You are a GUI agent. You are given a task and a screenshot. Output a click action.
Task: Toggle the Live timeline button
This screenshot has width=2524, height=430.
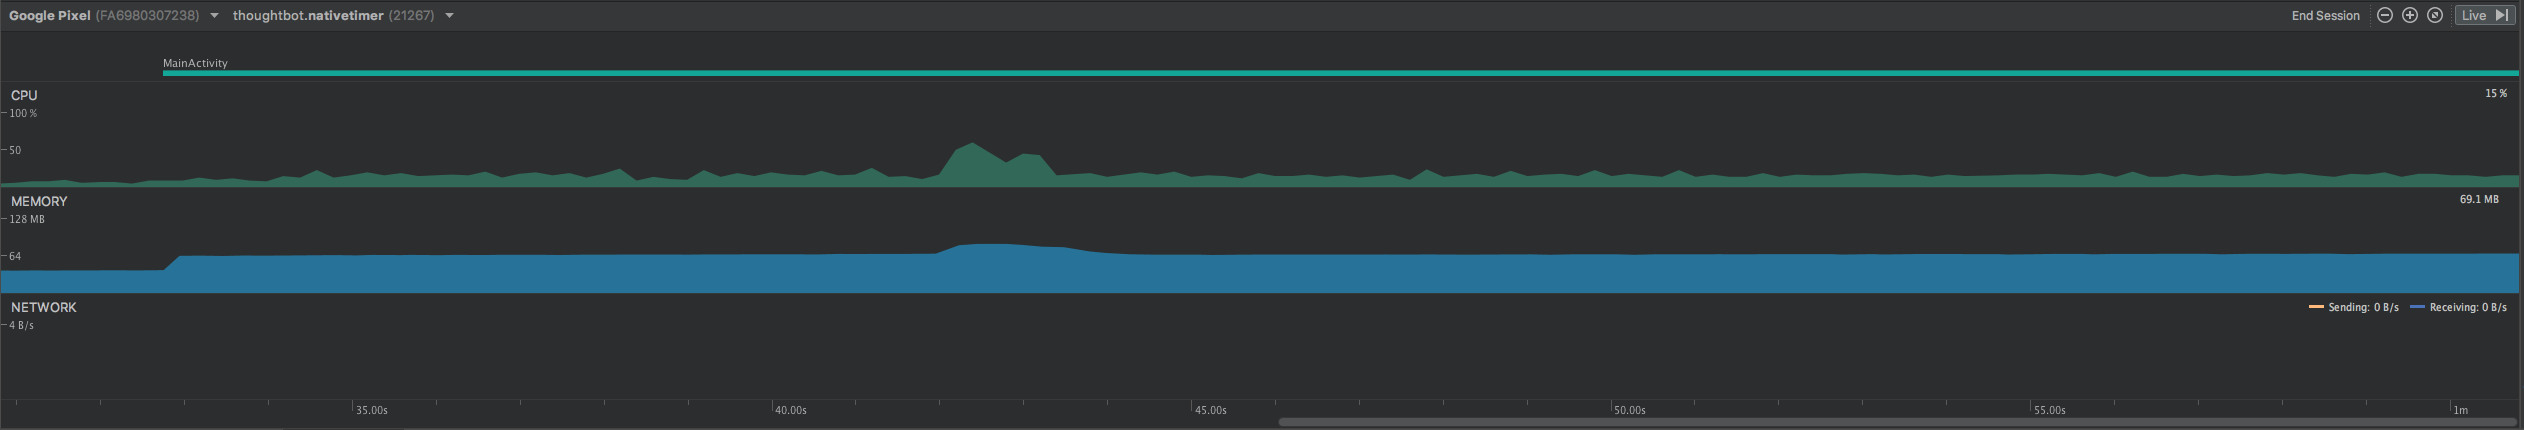pyautogui.click(x=2485, y=15)
